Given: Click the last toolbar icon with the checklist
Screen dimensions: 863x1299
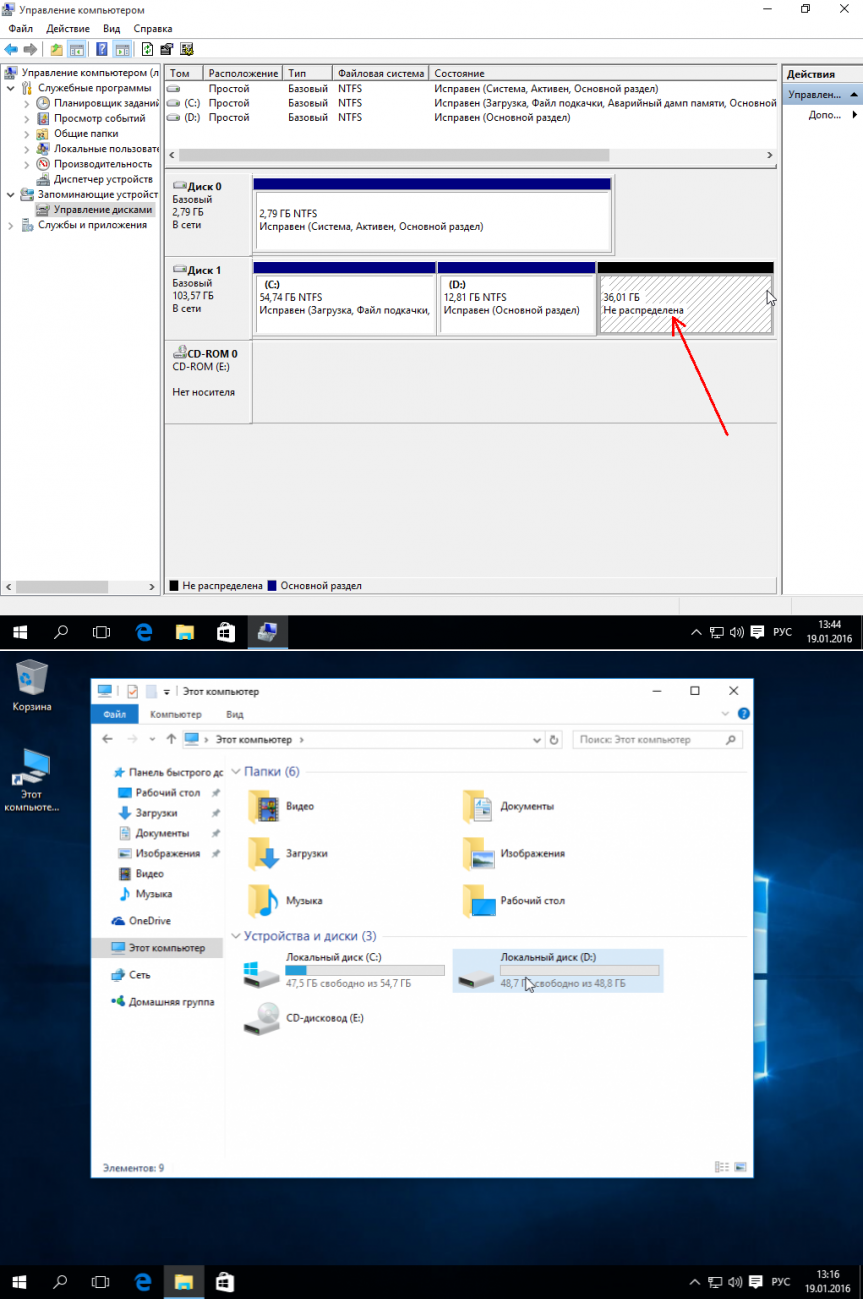Looking at the screenshot, I should (x=186, y=49).
